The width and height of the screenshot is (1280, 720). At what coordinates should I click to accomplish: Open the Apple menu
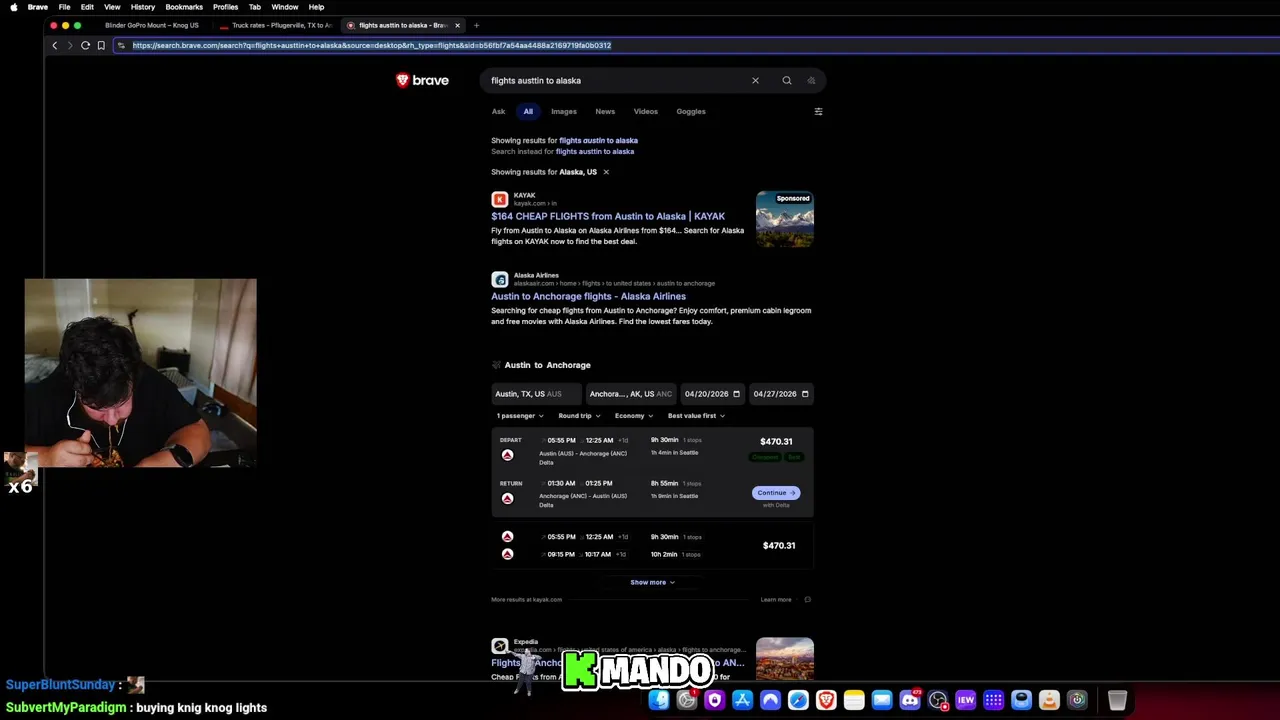13,7
